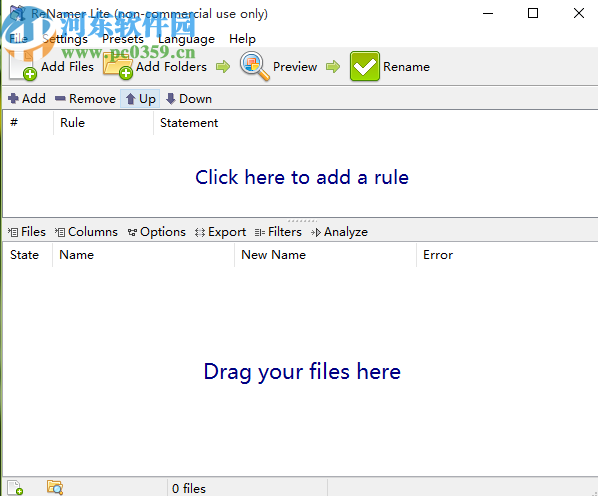Image resolution: width=598 pixels, height=496 pixels.
Task: Move rule Up with the arrow button
Action: (140, 99)
